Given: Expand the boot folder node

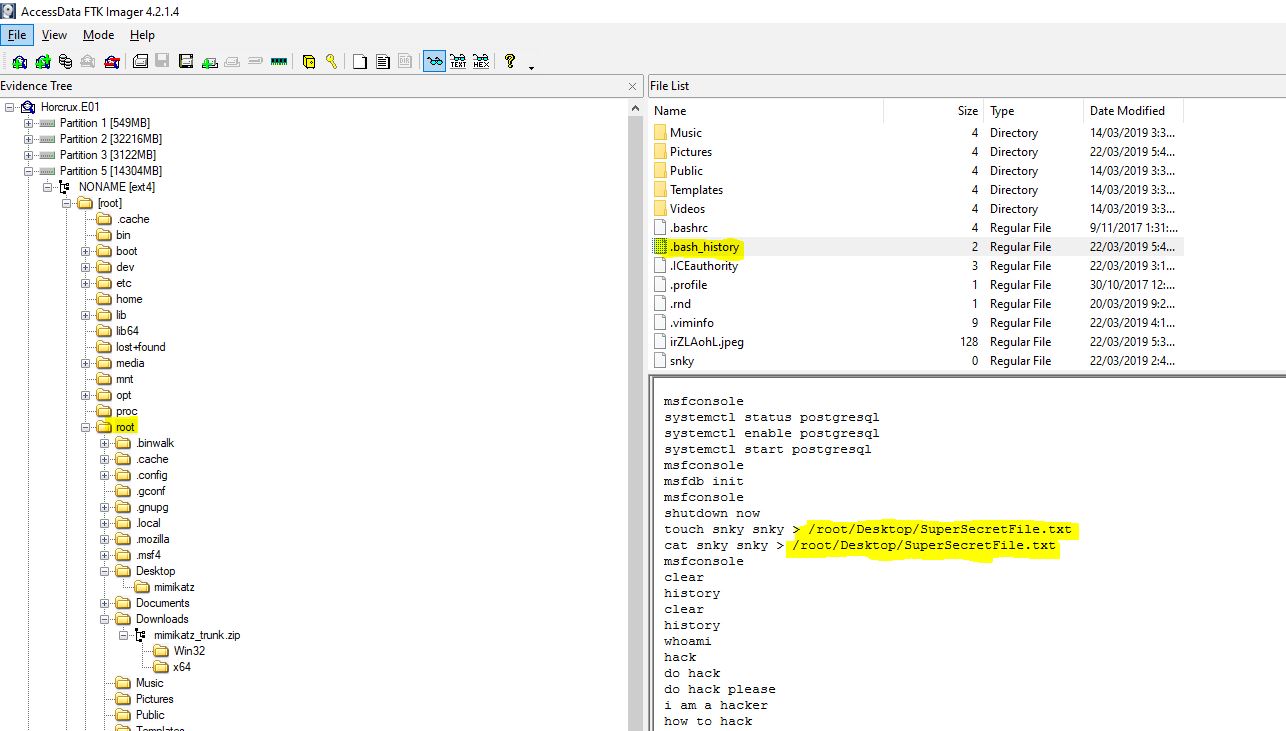Looking at the screenshot, I should [86, 251].
